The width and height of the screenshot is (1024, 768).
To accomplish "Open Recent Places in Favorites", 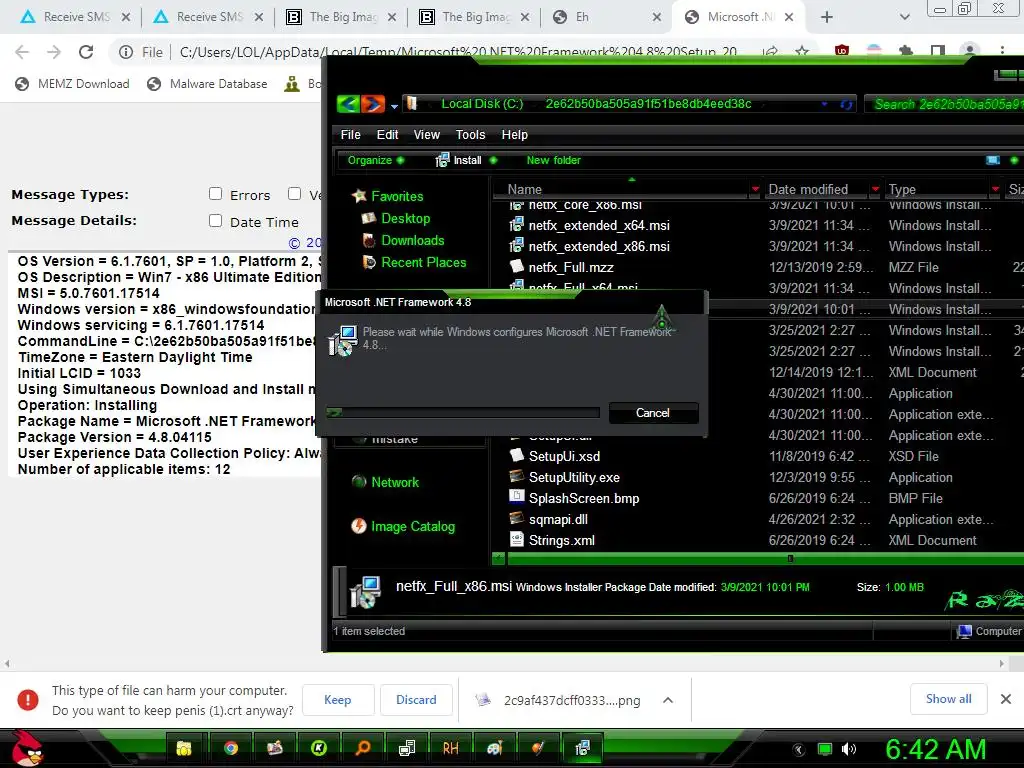I will point(424,263).
